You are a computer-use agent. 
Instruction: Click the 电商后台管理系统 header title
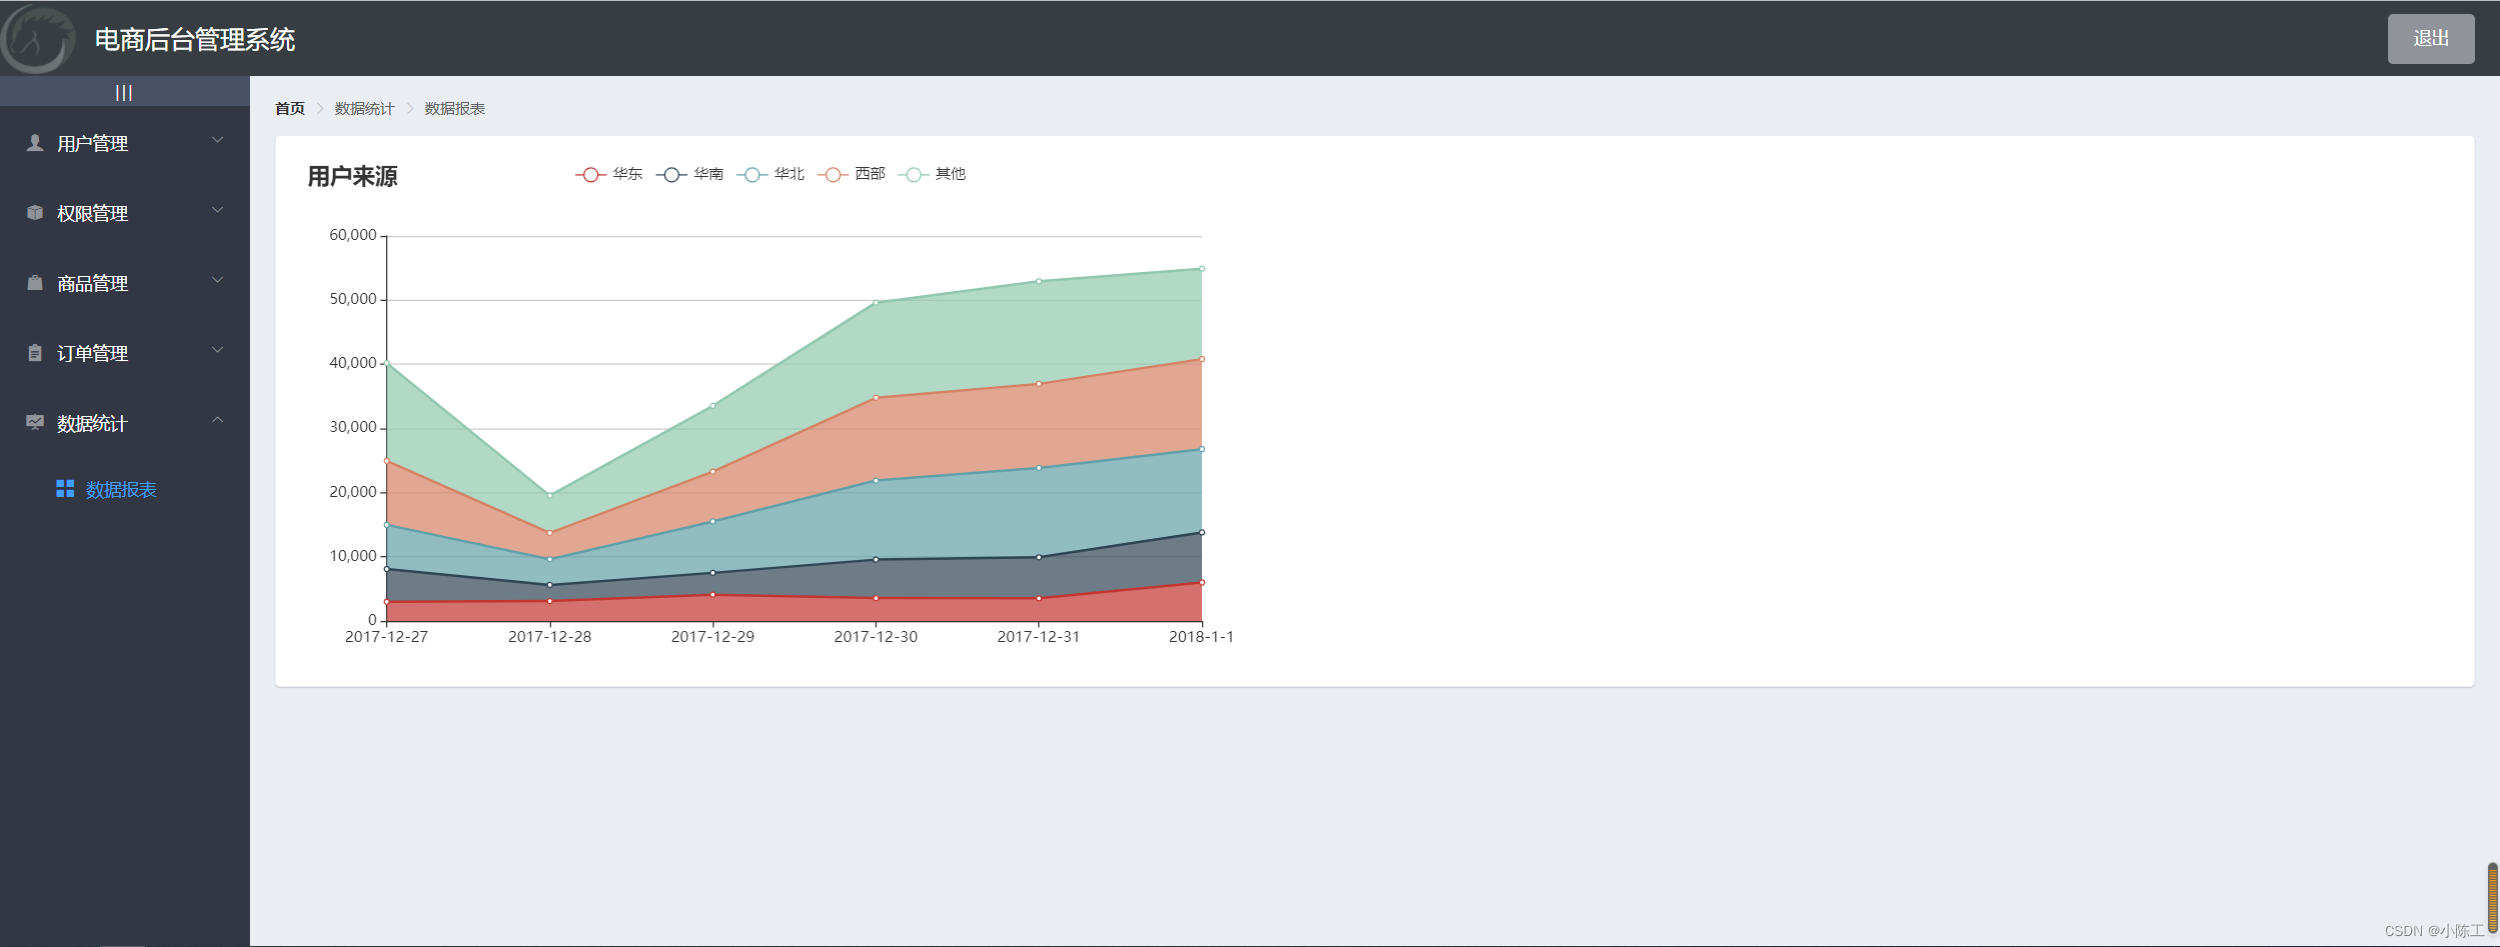click(x=195, y=40)
